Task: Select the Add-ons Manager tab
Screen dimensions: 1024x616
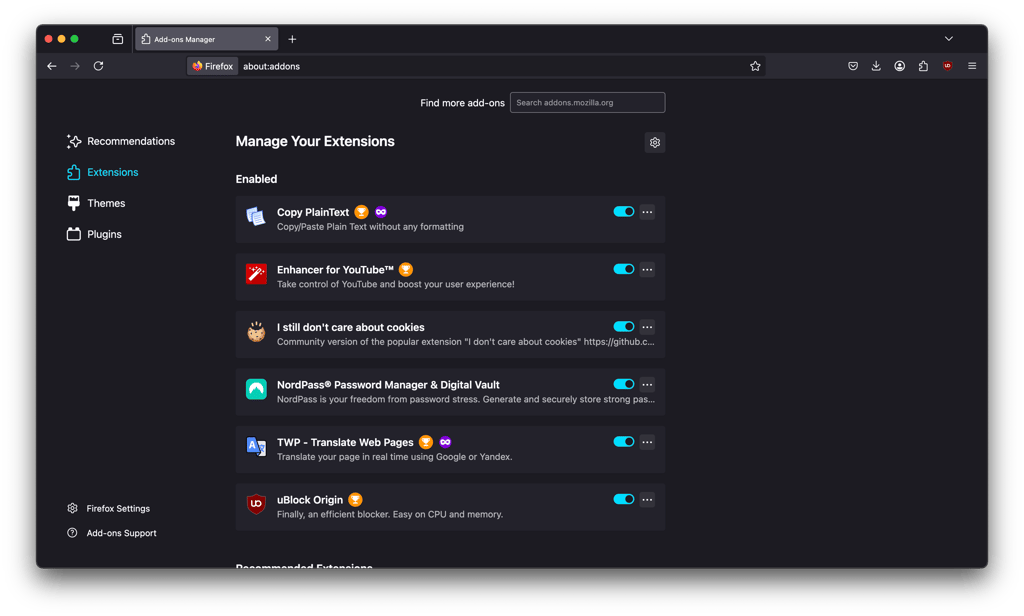Action: click(x=206, y=39)
